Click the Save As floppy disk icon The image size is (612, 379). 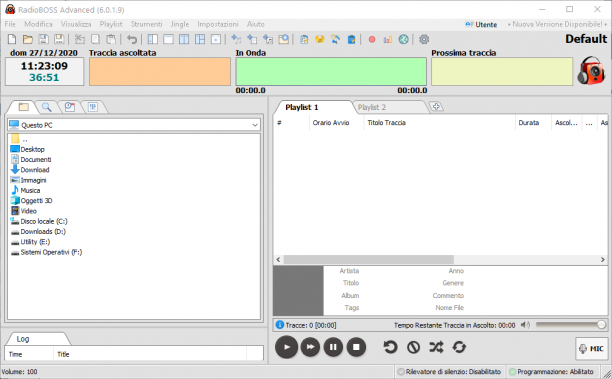coord(59,39)
